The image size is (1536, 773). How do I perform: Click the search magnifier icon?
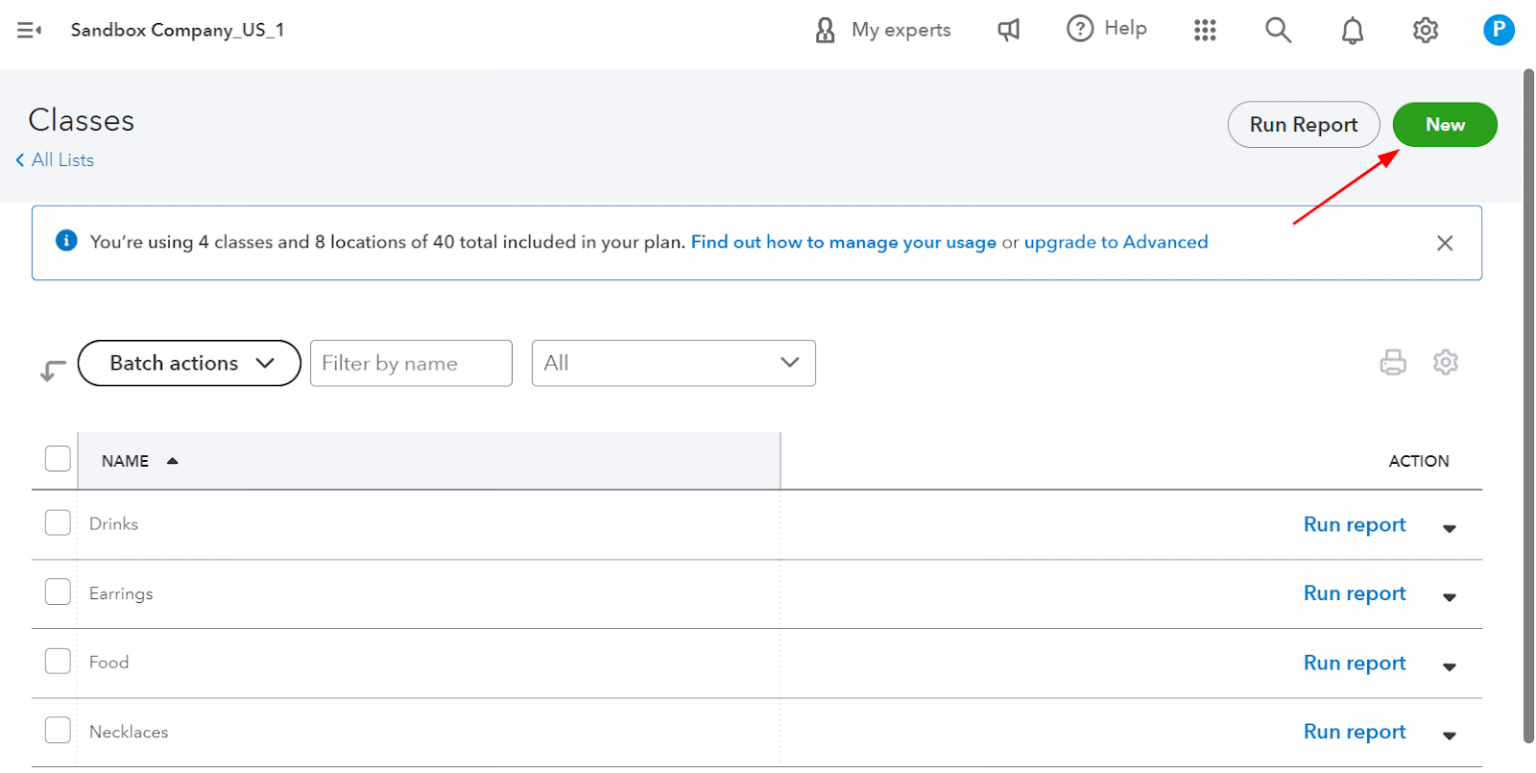pos(1278,30)
